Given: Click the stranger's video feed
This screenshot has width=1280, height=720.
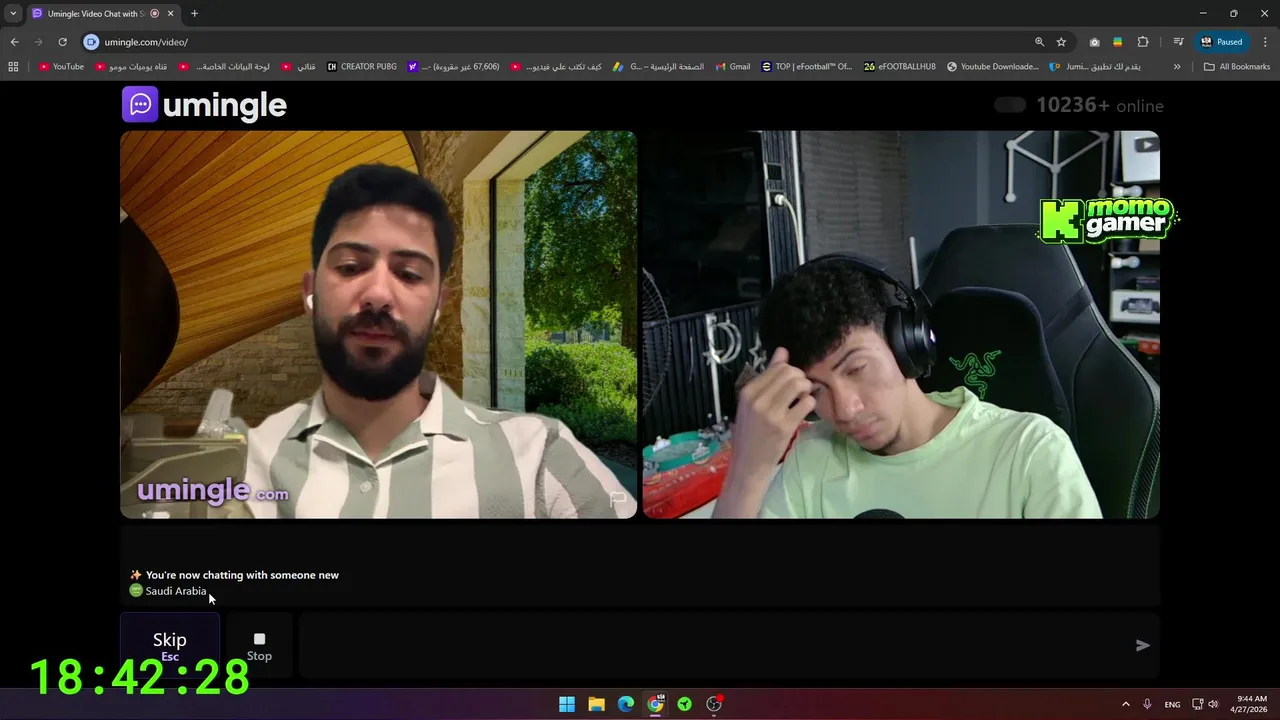Looking at the screenshot, I should pos(378,324).
